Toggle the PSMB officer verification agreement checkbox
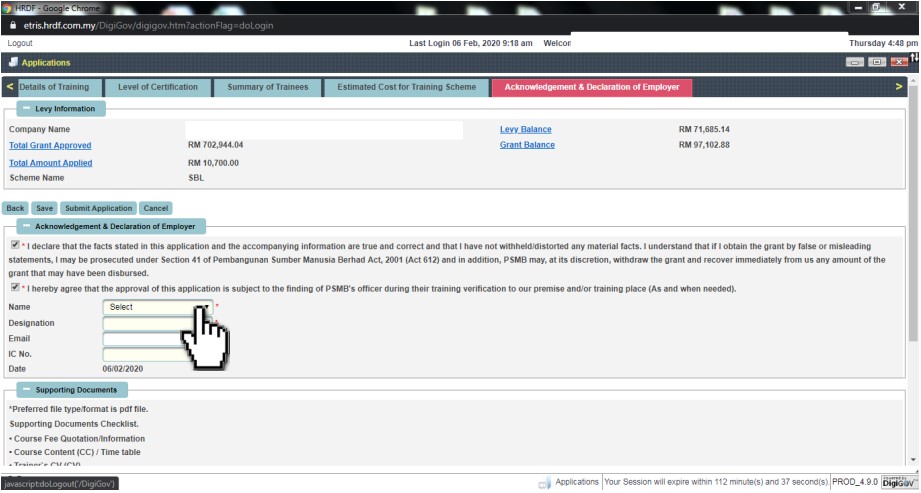 pyautogui.click(x=14, y=288)
